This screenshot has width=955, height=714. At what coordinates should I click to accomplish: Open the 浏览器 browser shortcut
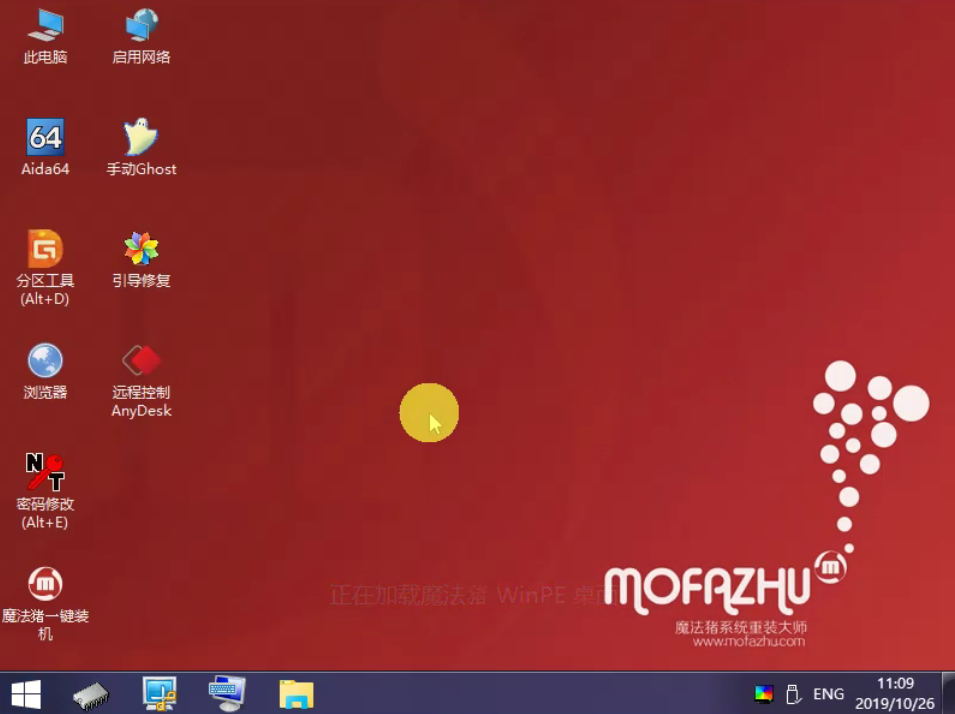45,372
